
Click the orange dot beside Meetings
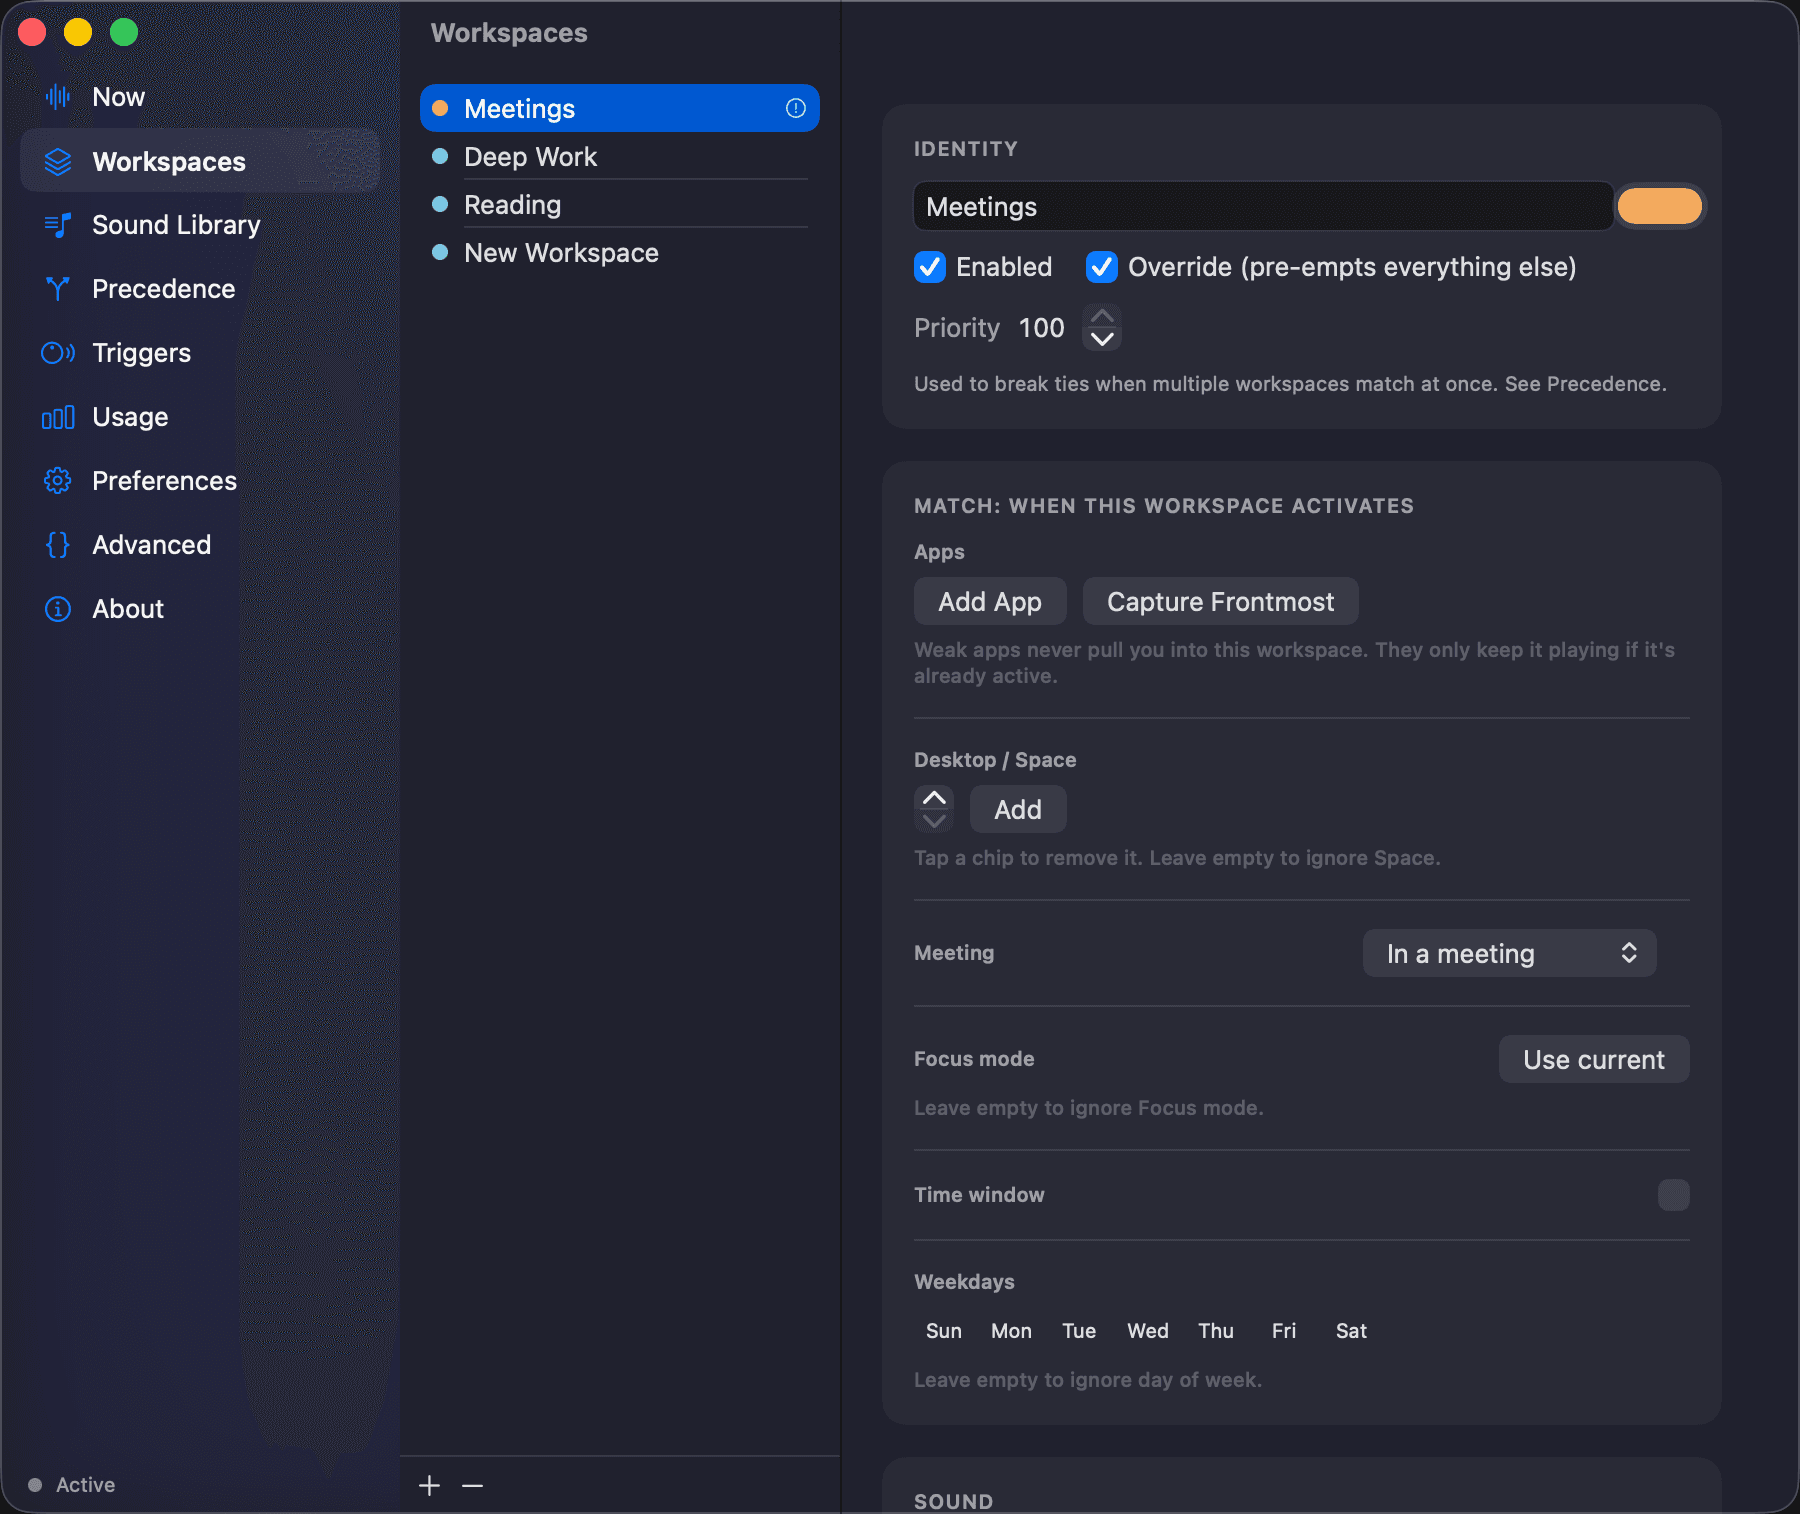click(440, 108)
